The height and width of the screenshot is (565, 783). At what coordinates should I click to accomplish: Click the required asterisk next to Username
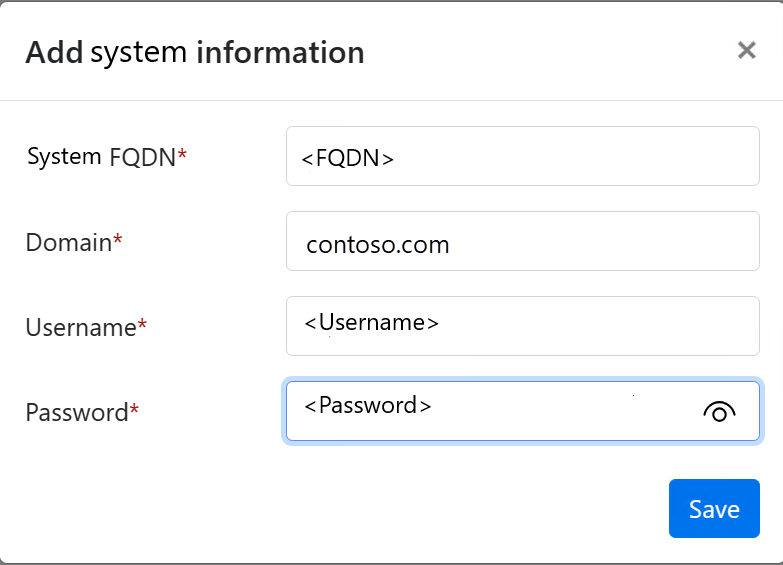click(142, 325)
